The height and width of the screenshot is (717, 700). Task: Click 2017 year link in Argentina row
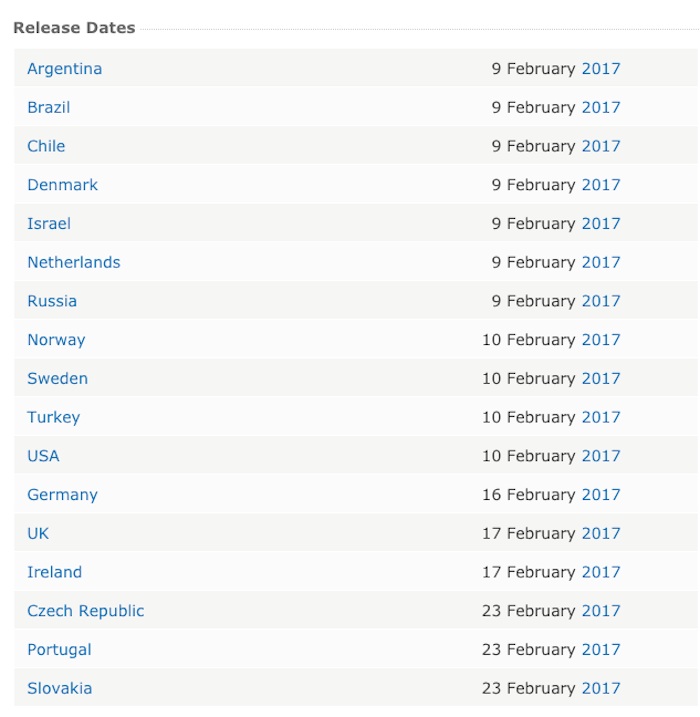(x=600, y=69)
